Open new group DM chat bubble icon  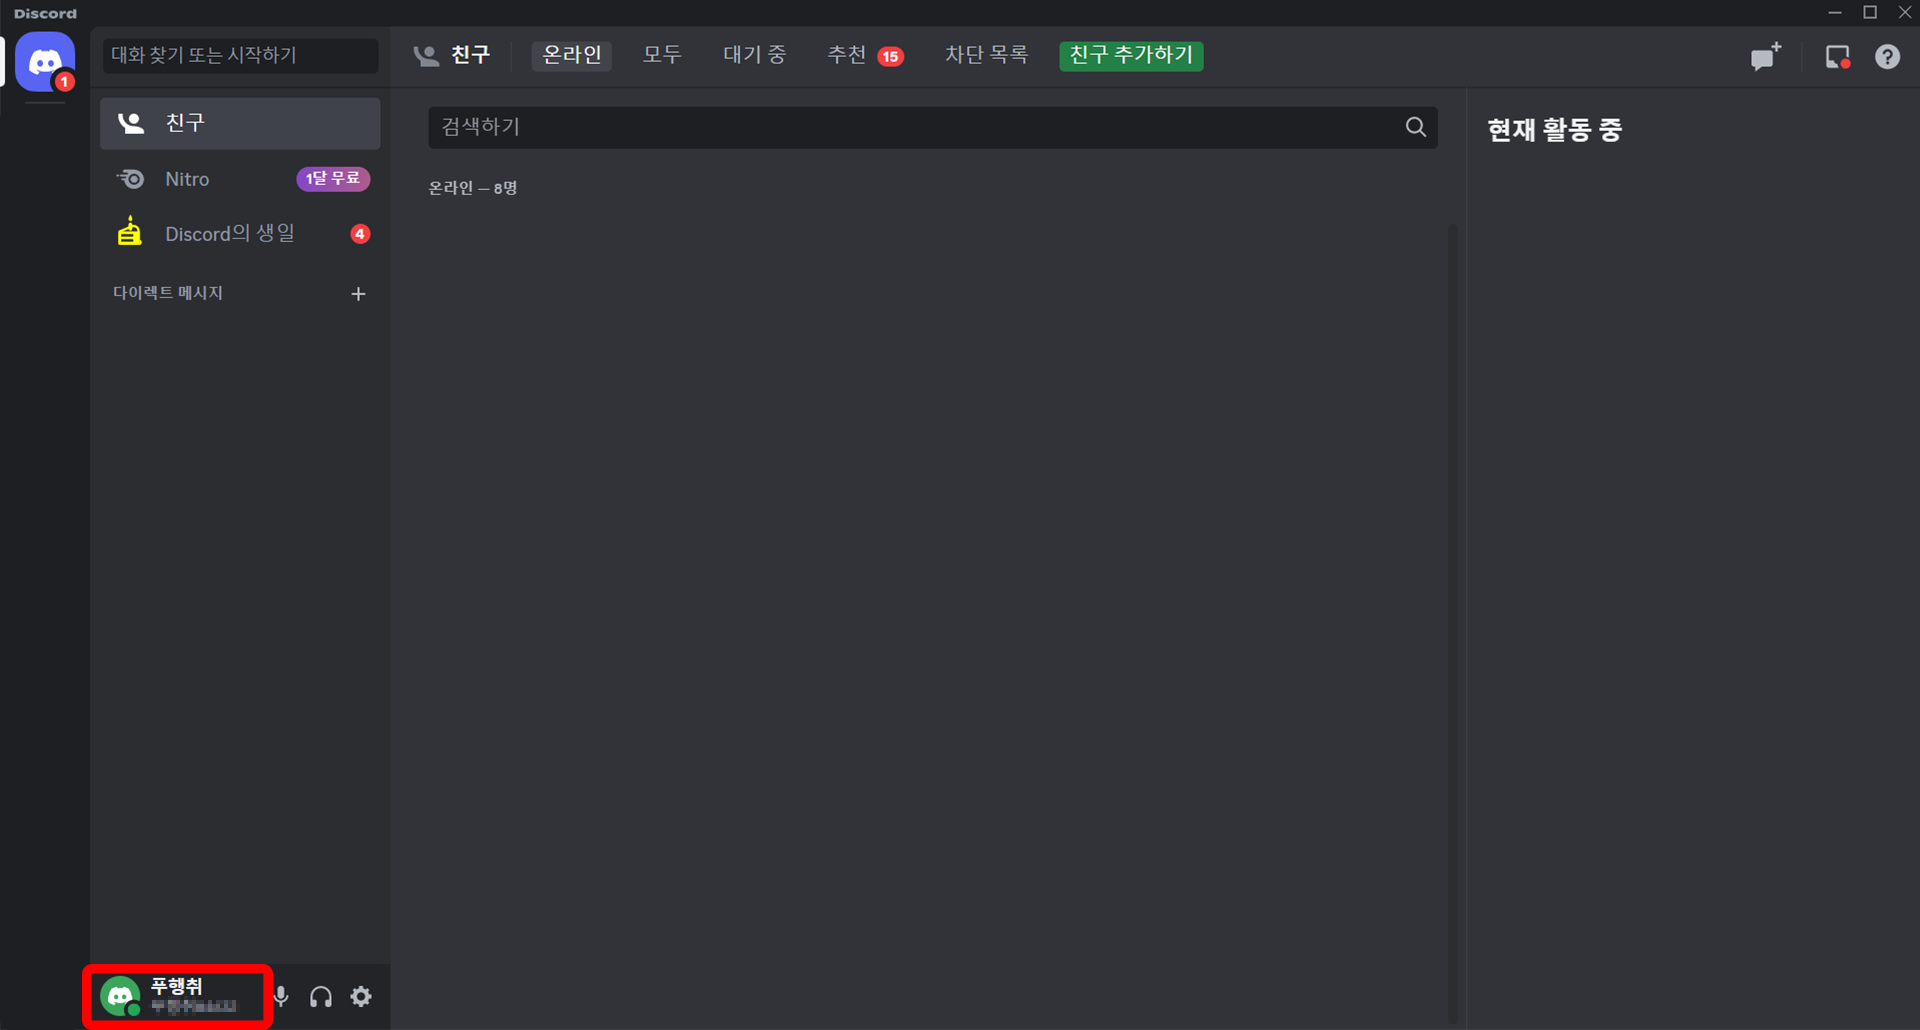coord(1766,56)
